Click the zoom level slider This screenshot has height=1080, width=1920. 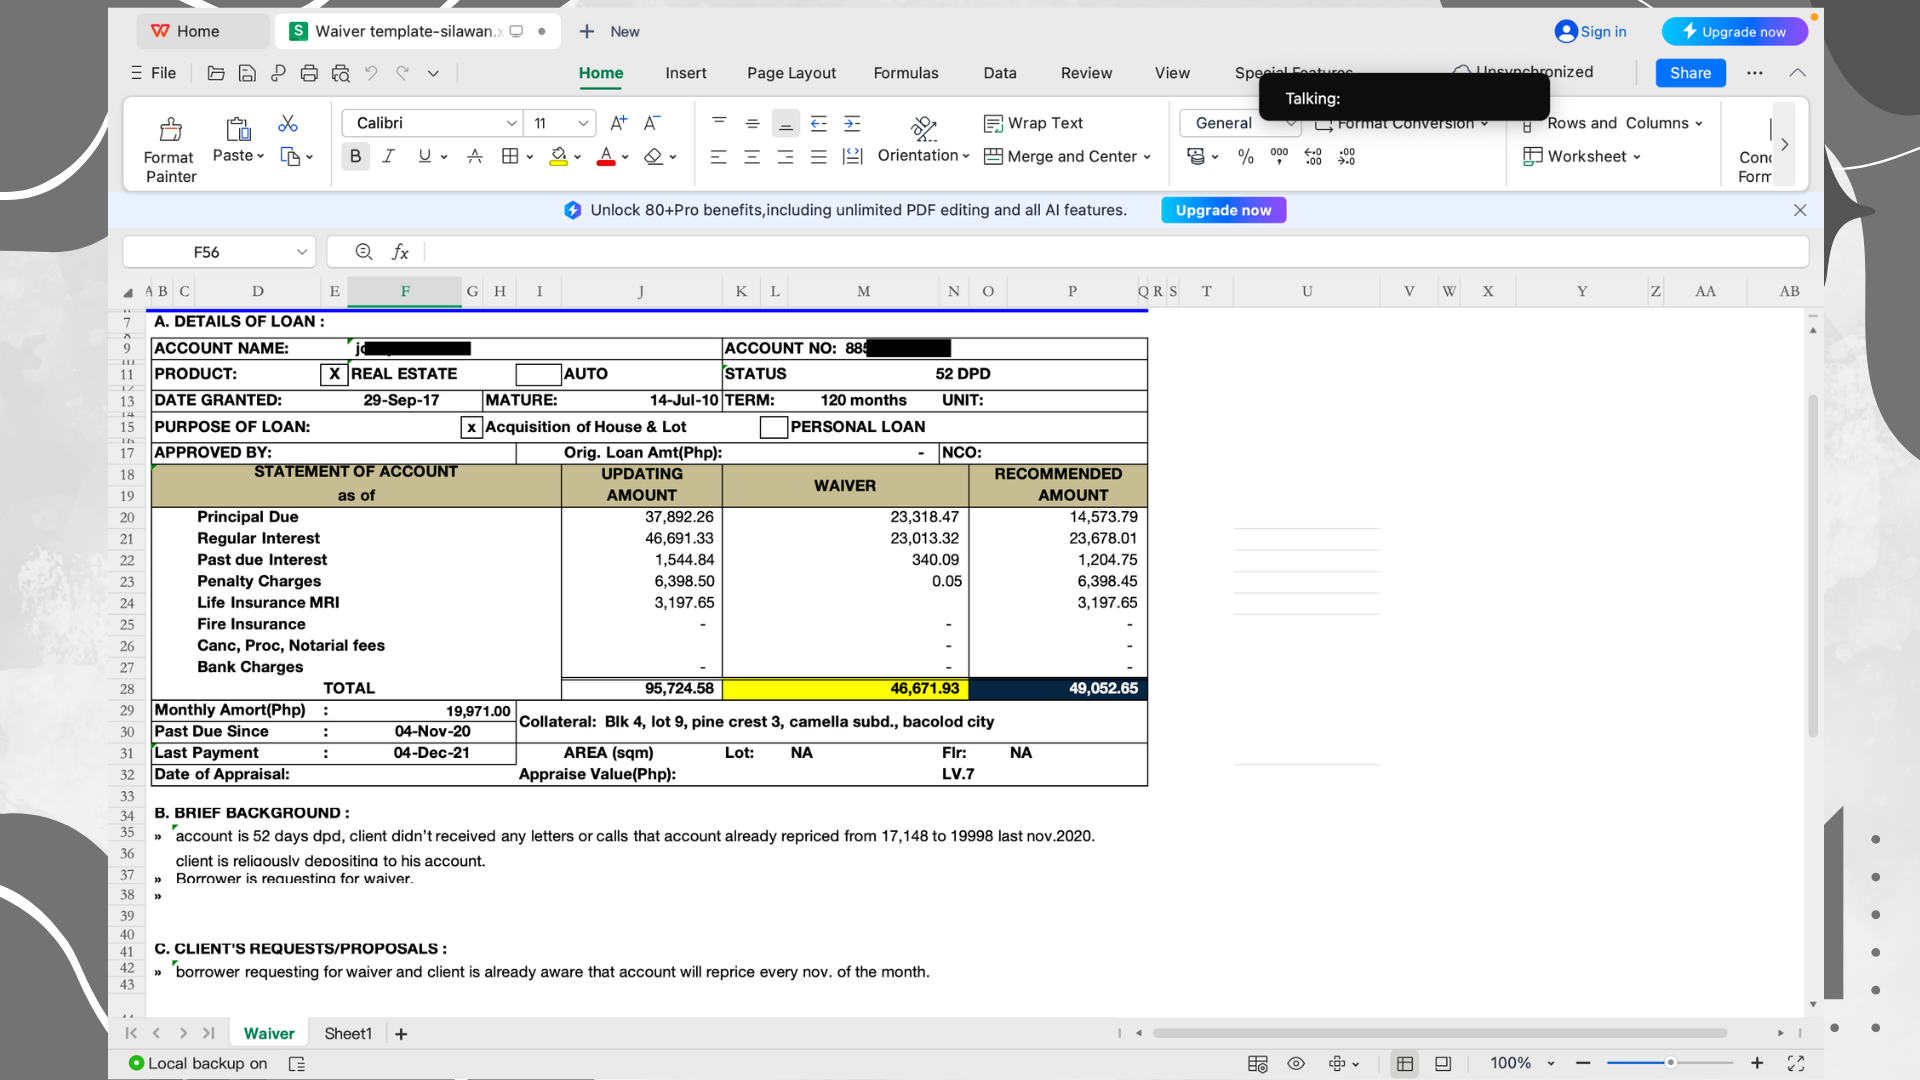pyautogui.click(x=1669, y=1063)
